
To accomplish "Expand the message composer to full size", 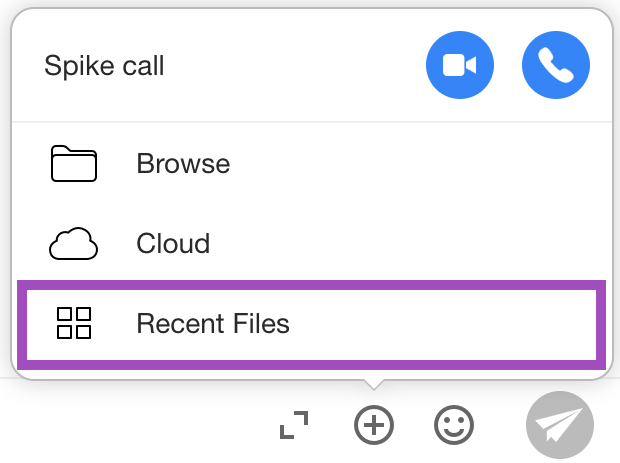I will pyautogui.click(x=294, y=425).
